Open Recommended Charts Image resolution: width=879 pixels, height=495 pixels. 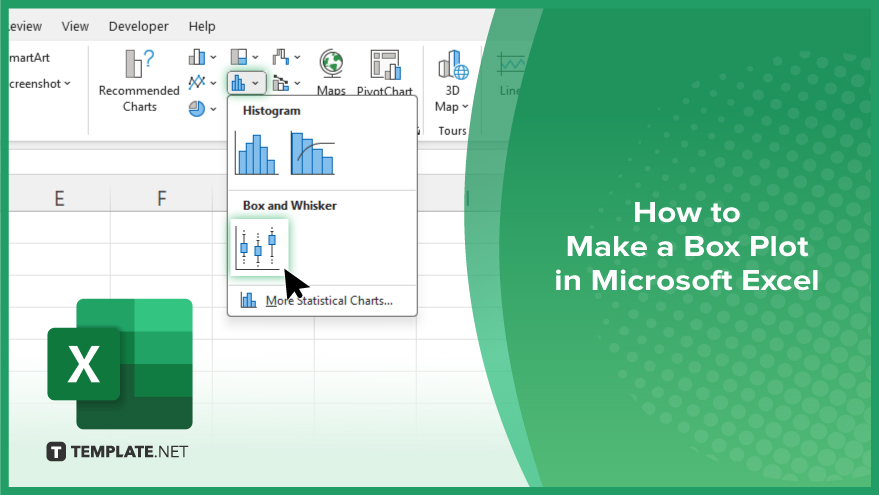[139, 81]
